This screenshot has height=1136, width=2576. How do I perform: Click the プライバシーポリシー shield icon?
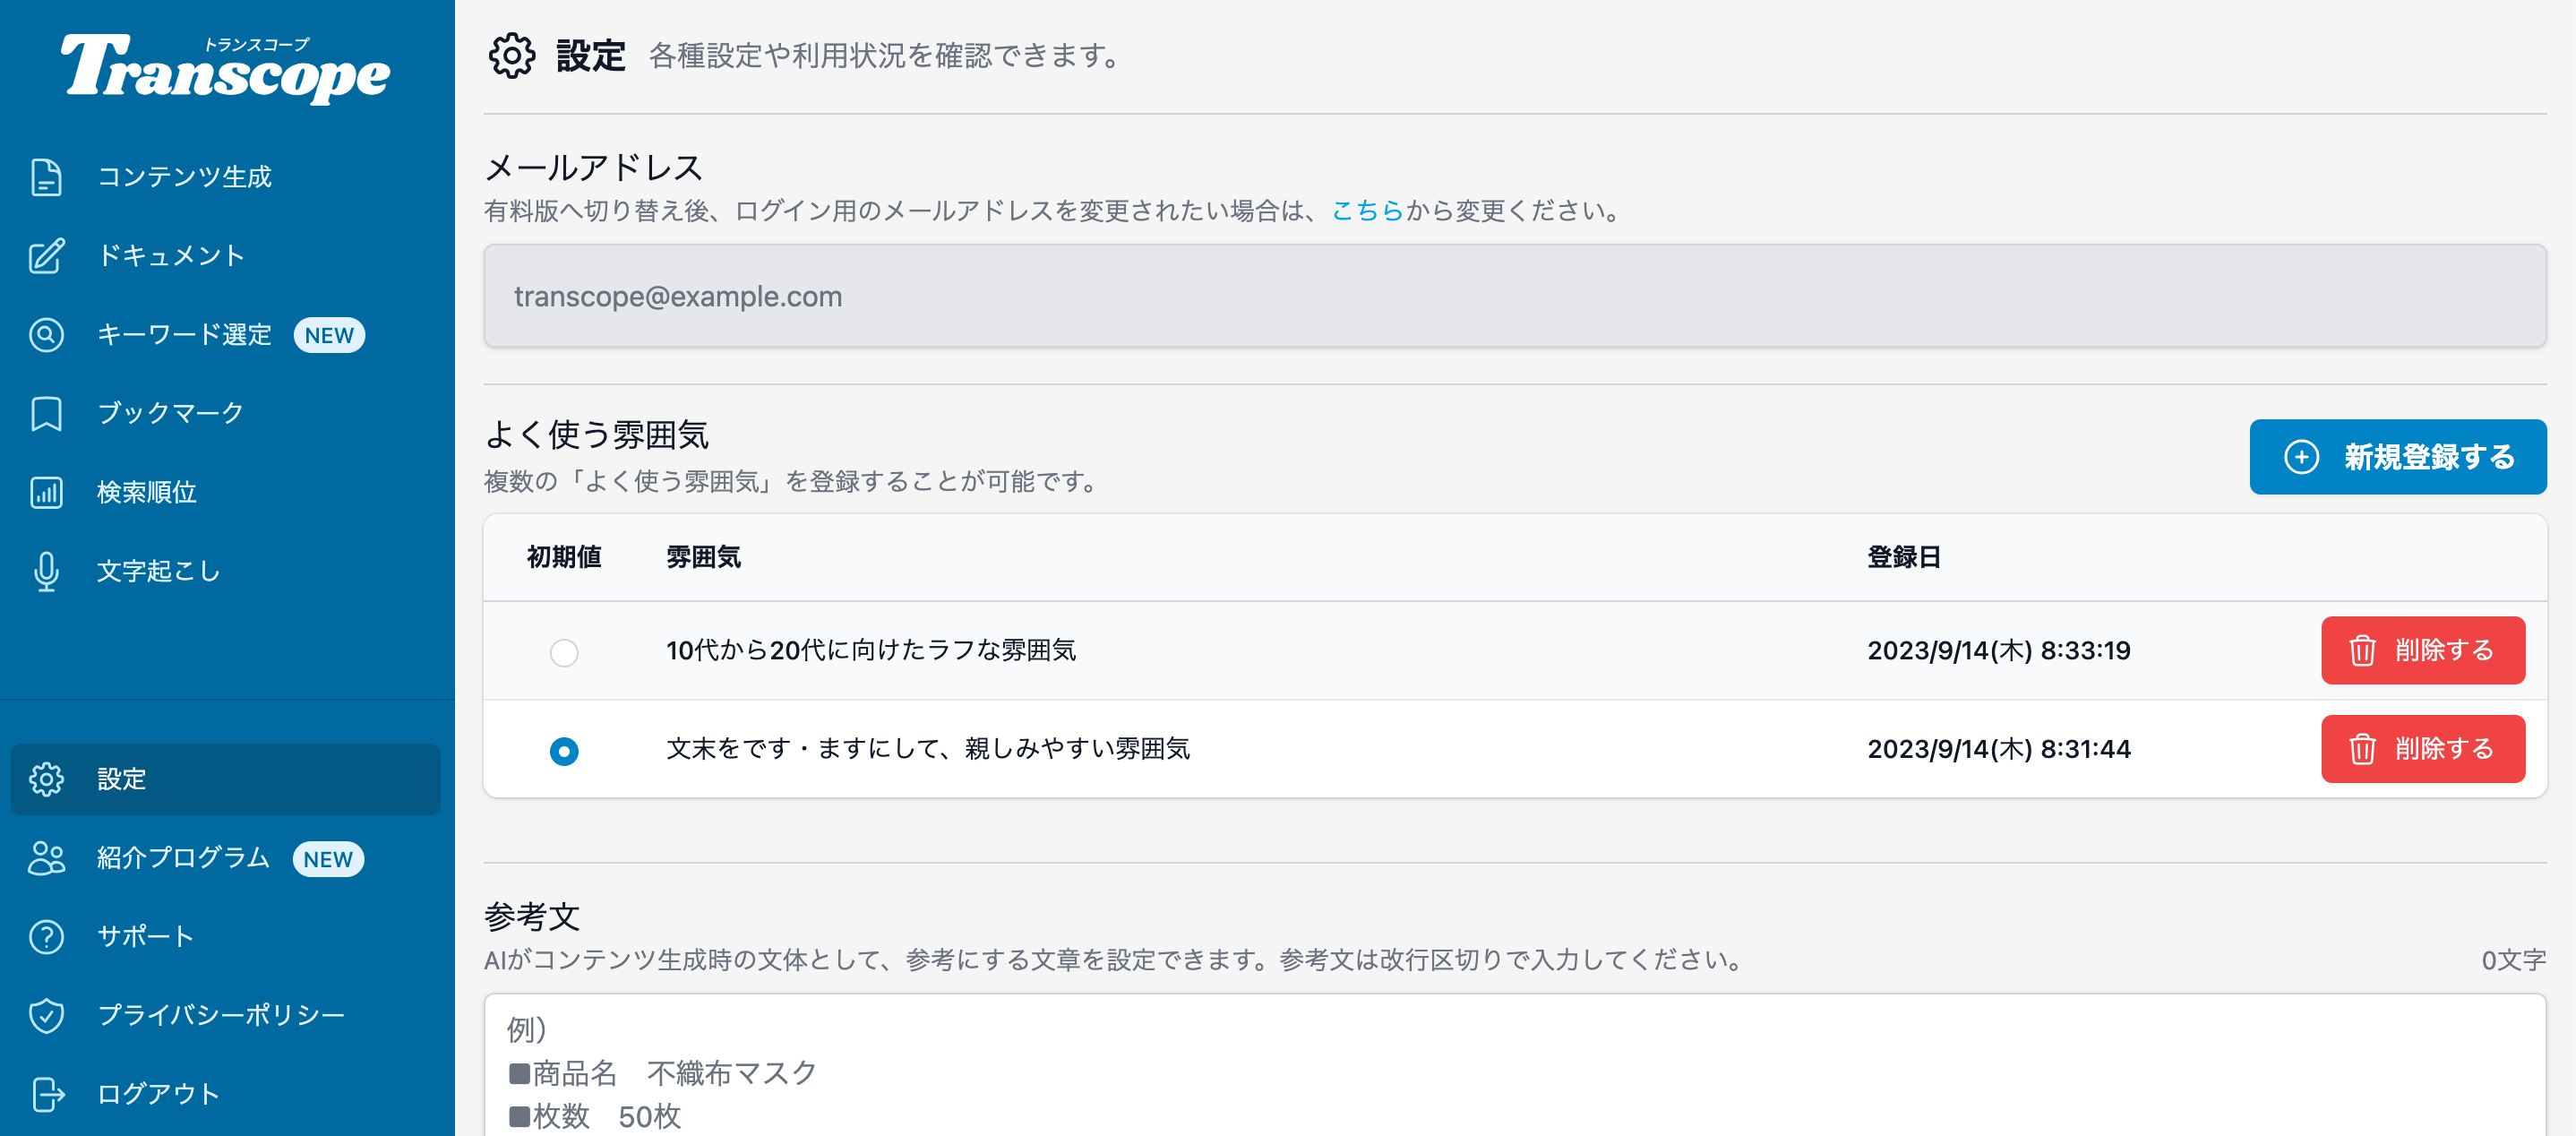click(x=46, y=1015)
